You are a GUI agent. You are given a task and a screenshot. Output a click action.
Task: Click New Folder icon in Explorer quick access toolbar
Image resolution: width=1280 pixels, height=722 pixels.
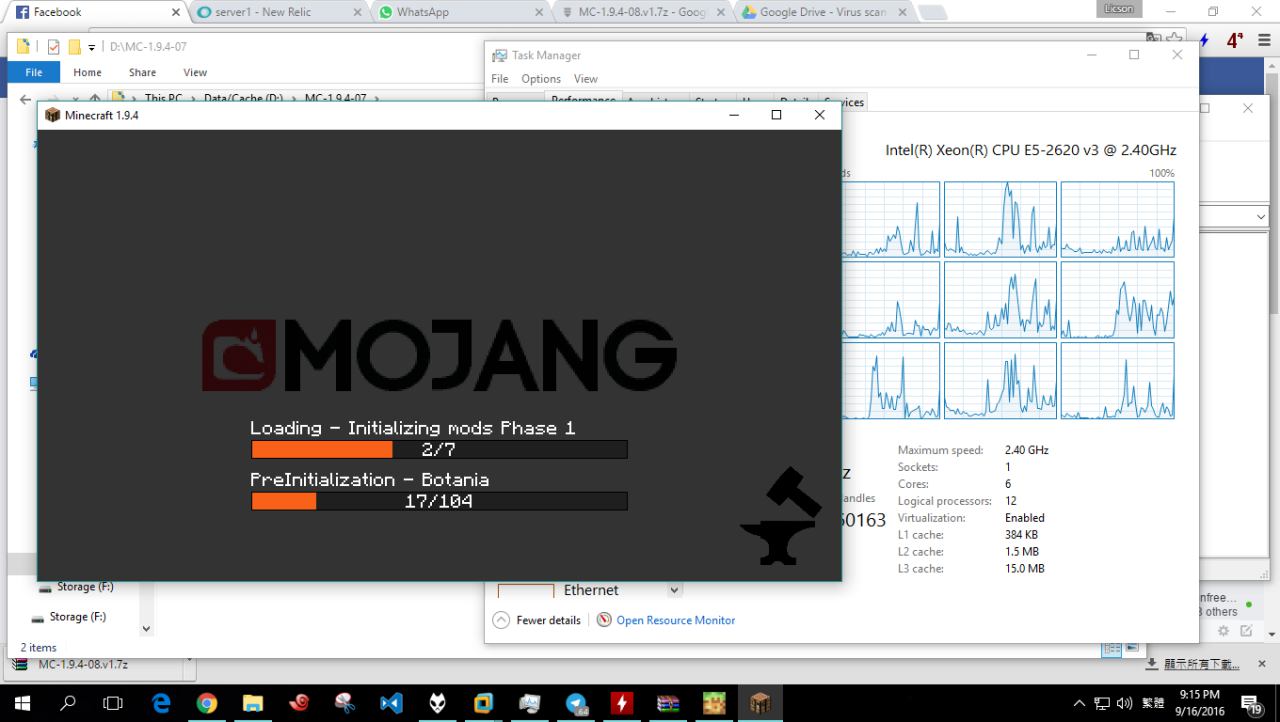click(x=74, y=47)
